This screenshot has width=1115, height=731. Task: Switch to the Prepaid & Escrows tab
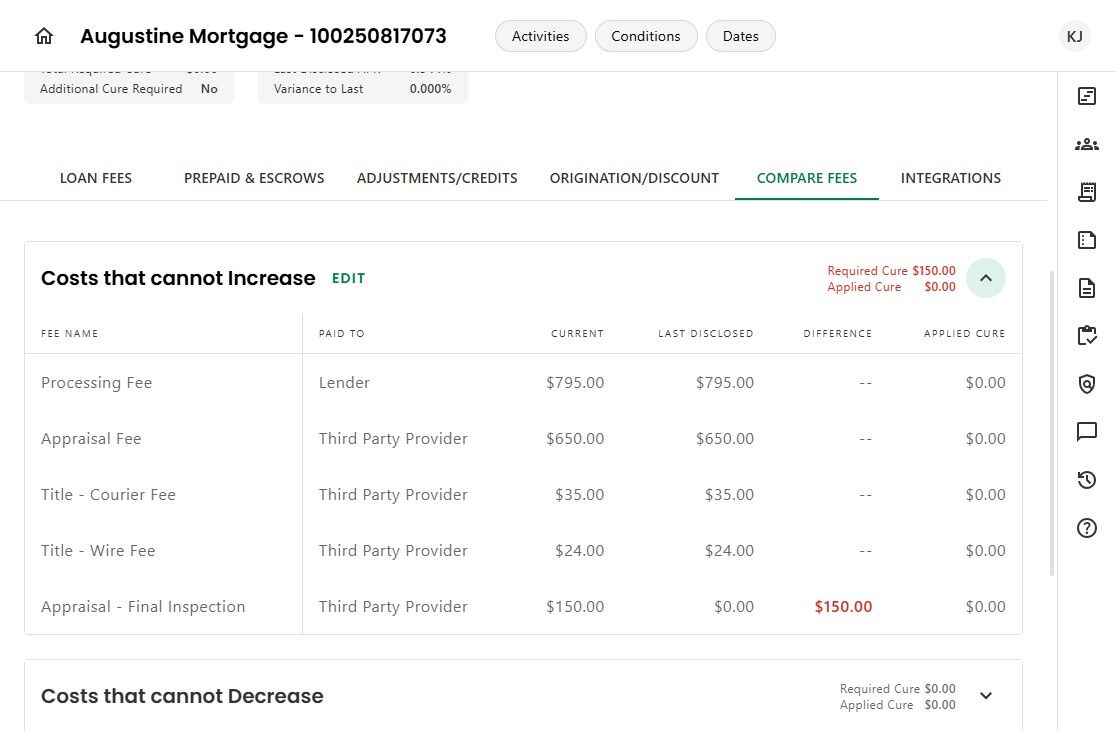(x=254, y=178)
